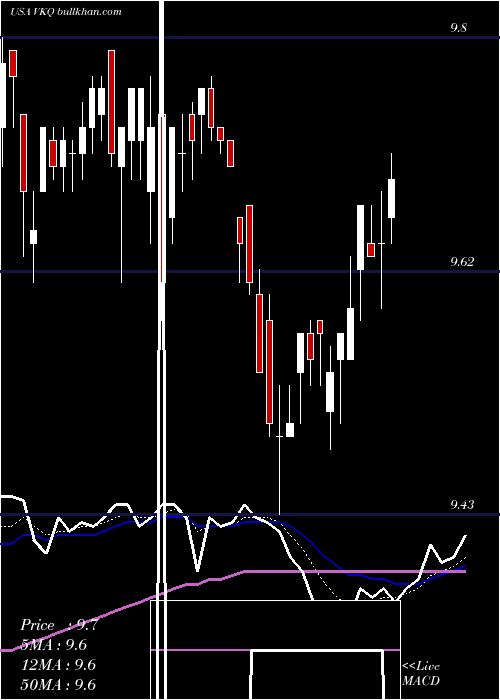Click the 12MA : 9.6 readout
500x700 pixels.
coord(58,665)
